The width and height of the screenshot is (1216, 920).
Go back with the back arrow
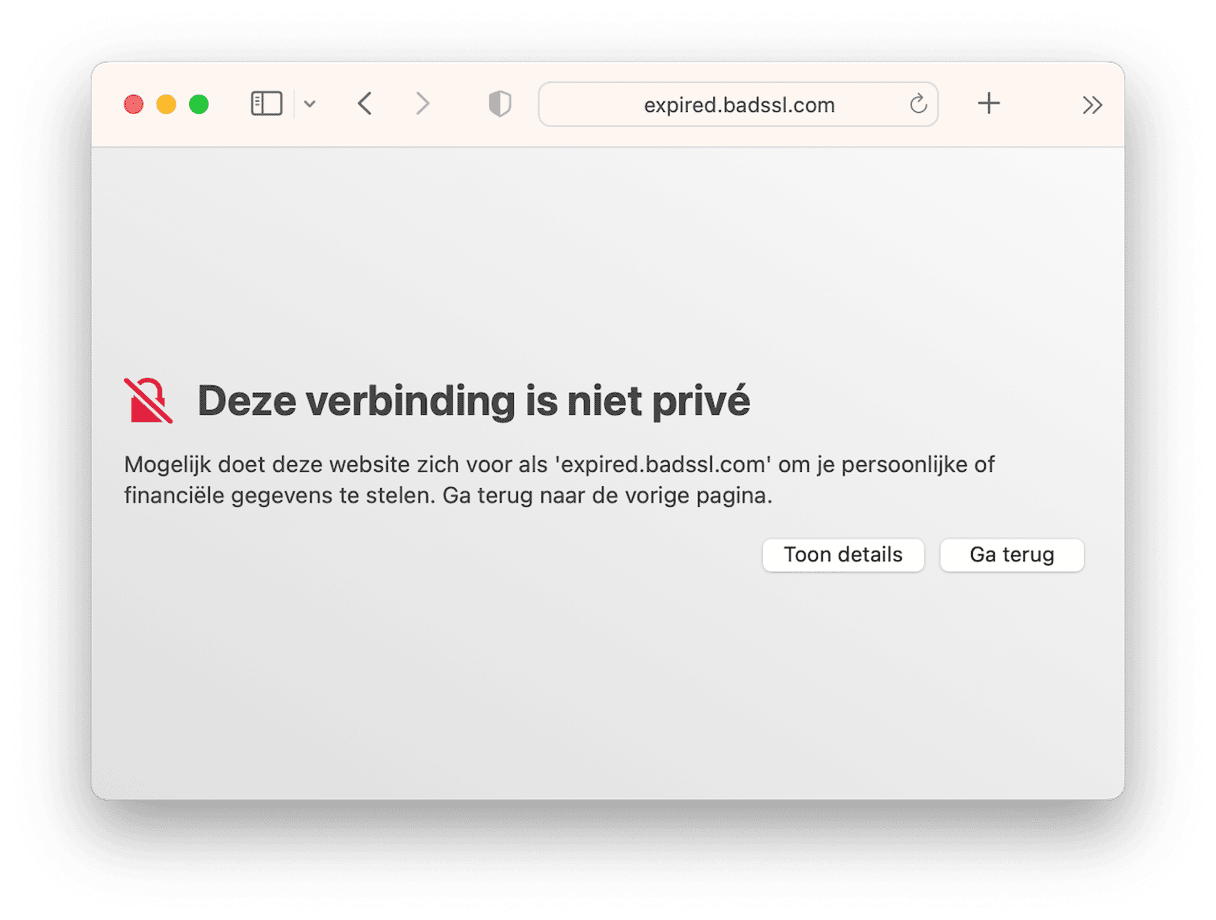[365, 104]
